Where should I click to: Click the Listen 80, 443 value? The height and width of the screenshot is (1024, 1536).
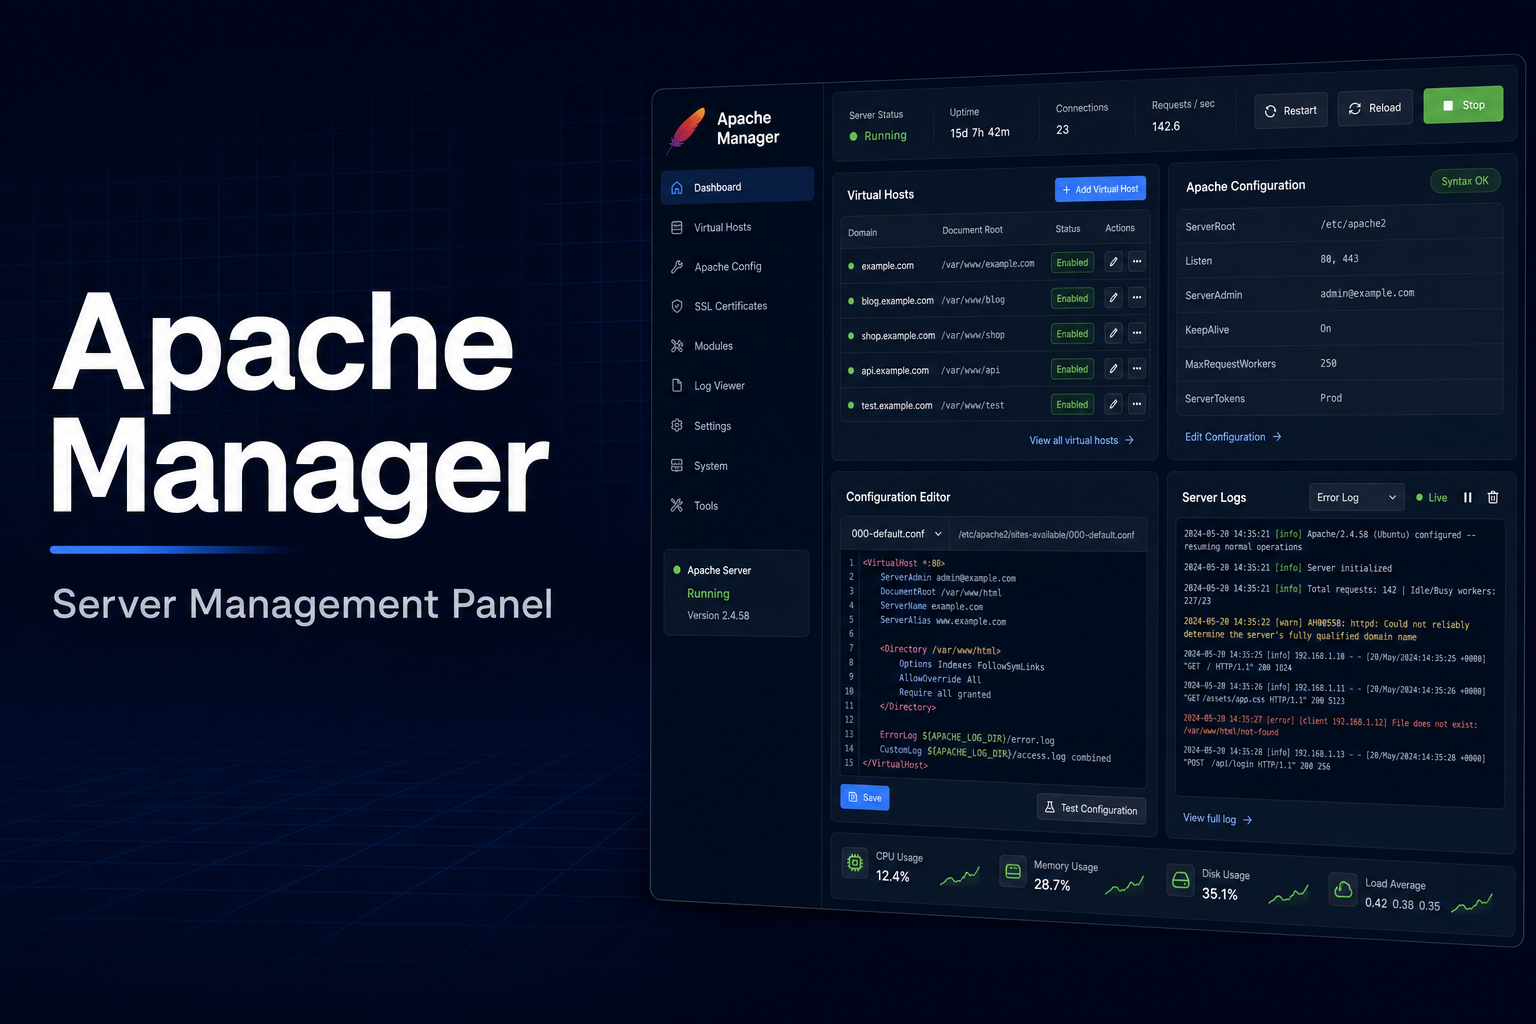click(1339, 259)
